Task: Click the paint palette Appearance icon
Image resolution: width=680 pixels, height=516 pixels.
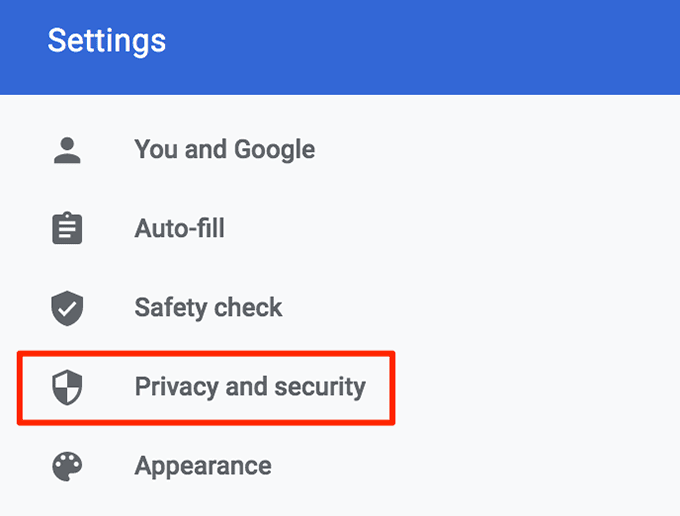Action: (x=66, y=466)
